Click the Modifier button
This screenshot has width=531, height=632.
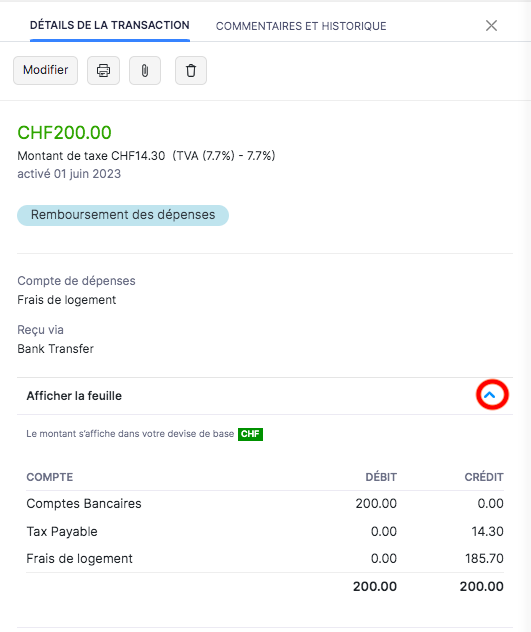coord(46,71)
